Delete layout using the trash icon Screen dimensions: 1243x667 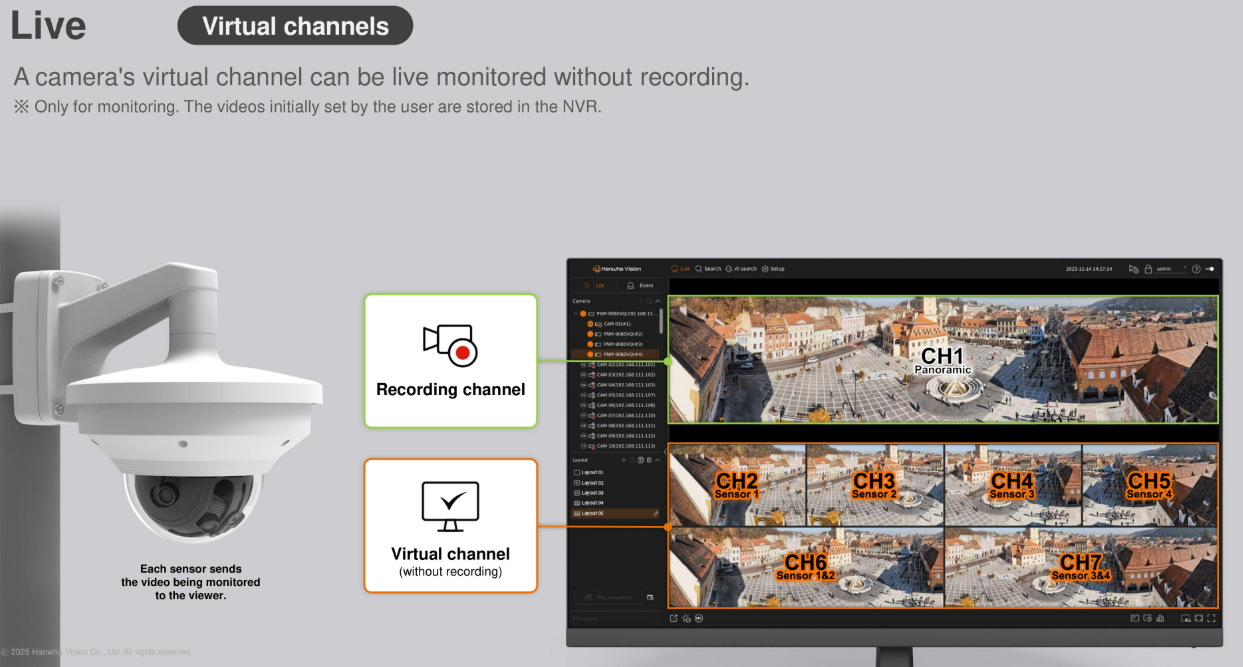[649, 460]
